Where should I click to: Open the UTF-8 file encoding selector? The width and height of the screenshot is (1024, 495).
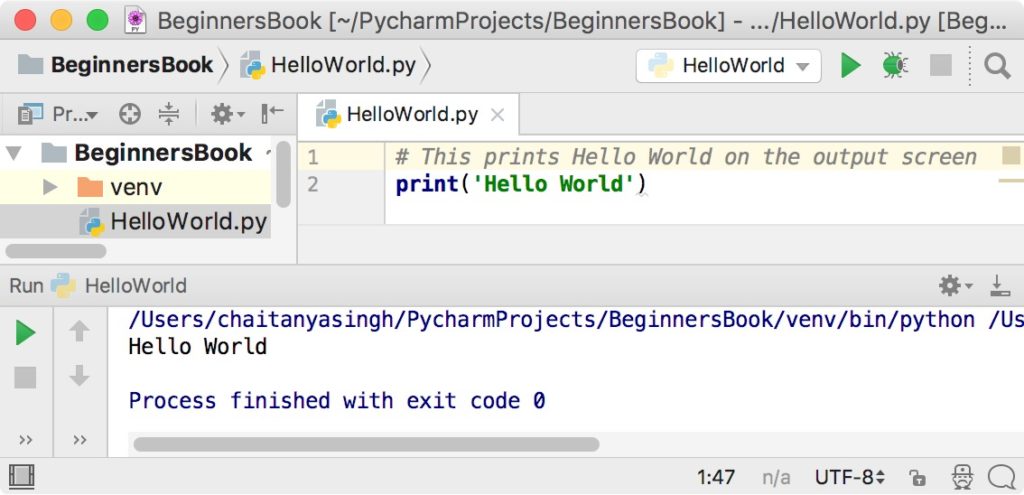pos(850,477)
